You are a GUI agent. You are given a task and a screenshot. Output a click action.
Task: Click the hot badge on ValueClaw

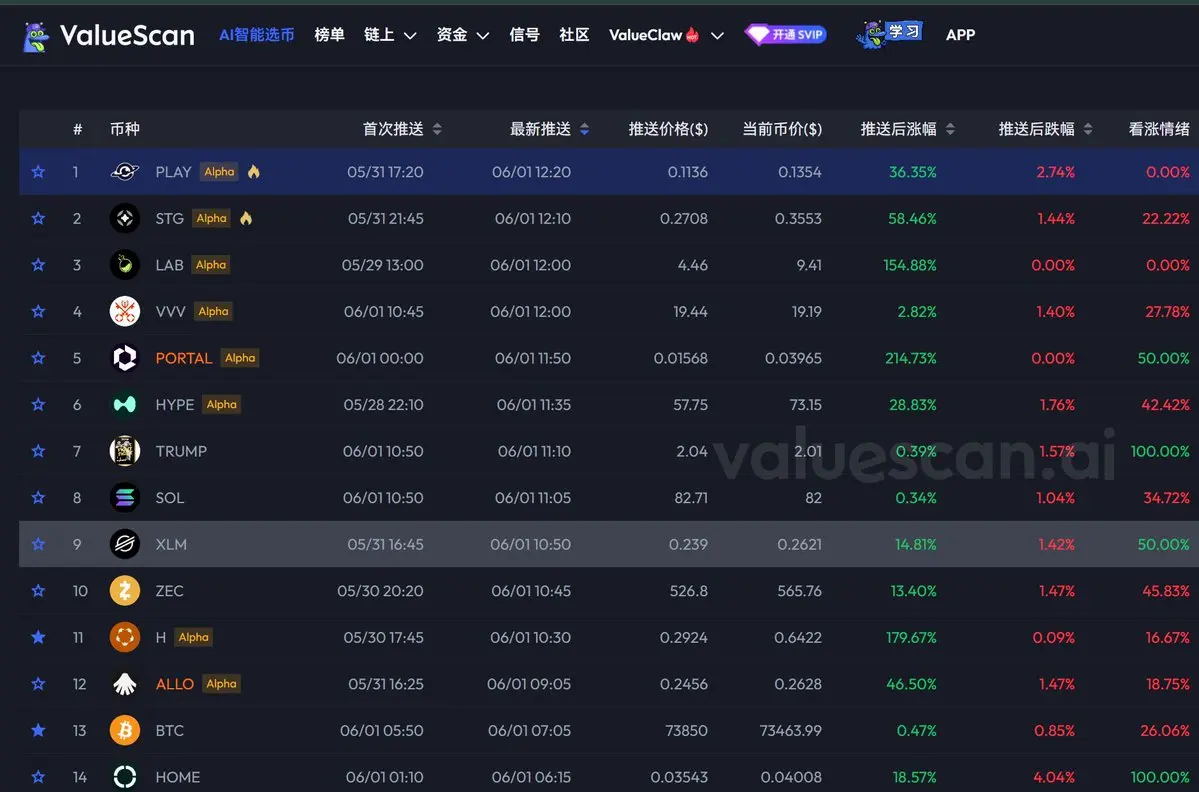pyautogui.click(x=692, y=34)
